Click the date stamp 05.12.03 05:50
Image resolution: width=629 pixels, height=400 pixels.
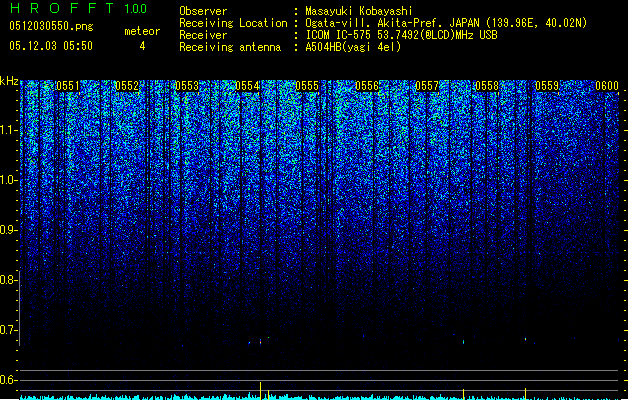point(51,46)
